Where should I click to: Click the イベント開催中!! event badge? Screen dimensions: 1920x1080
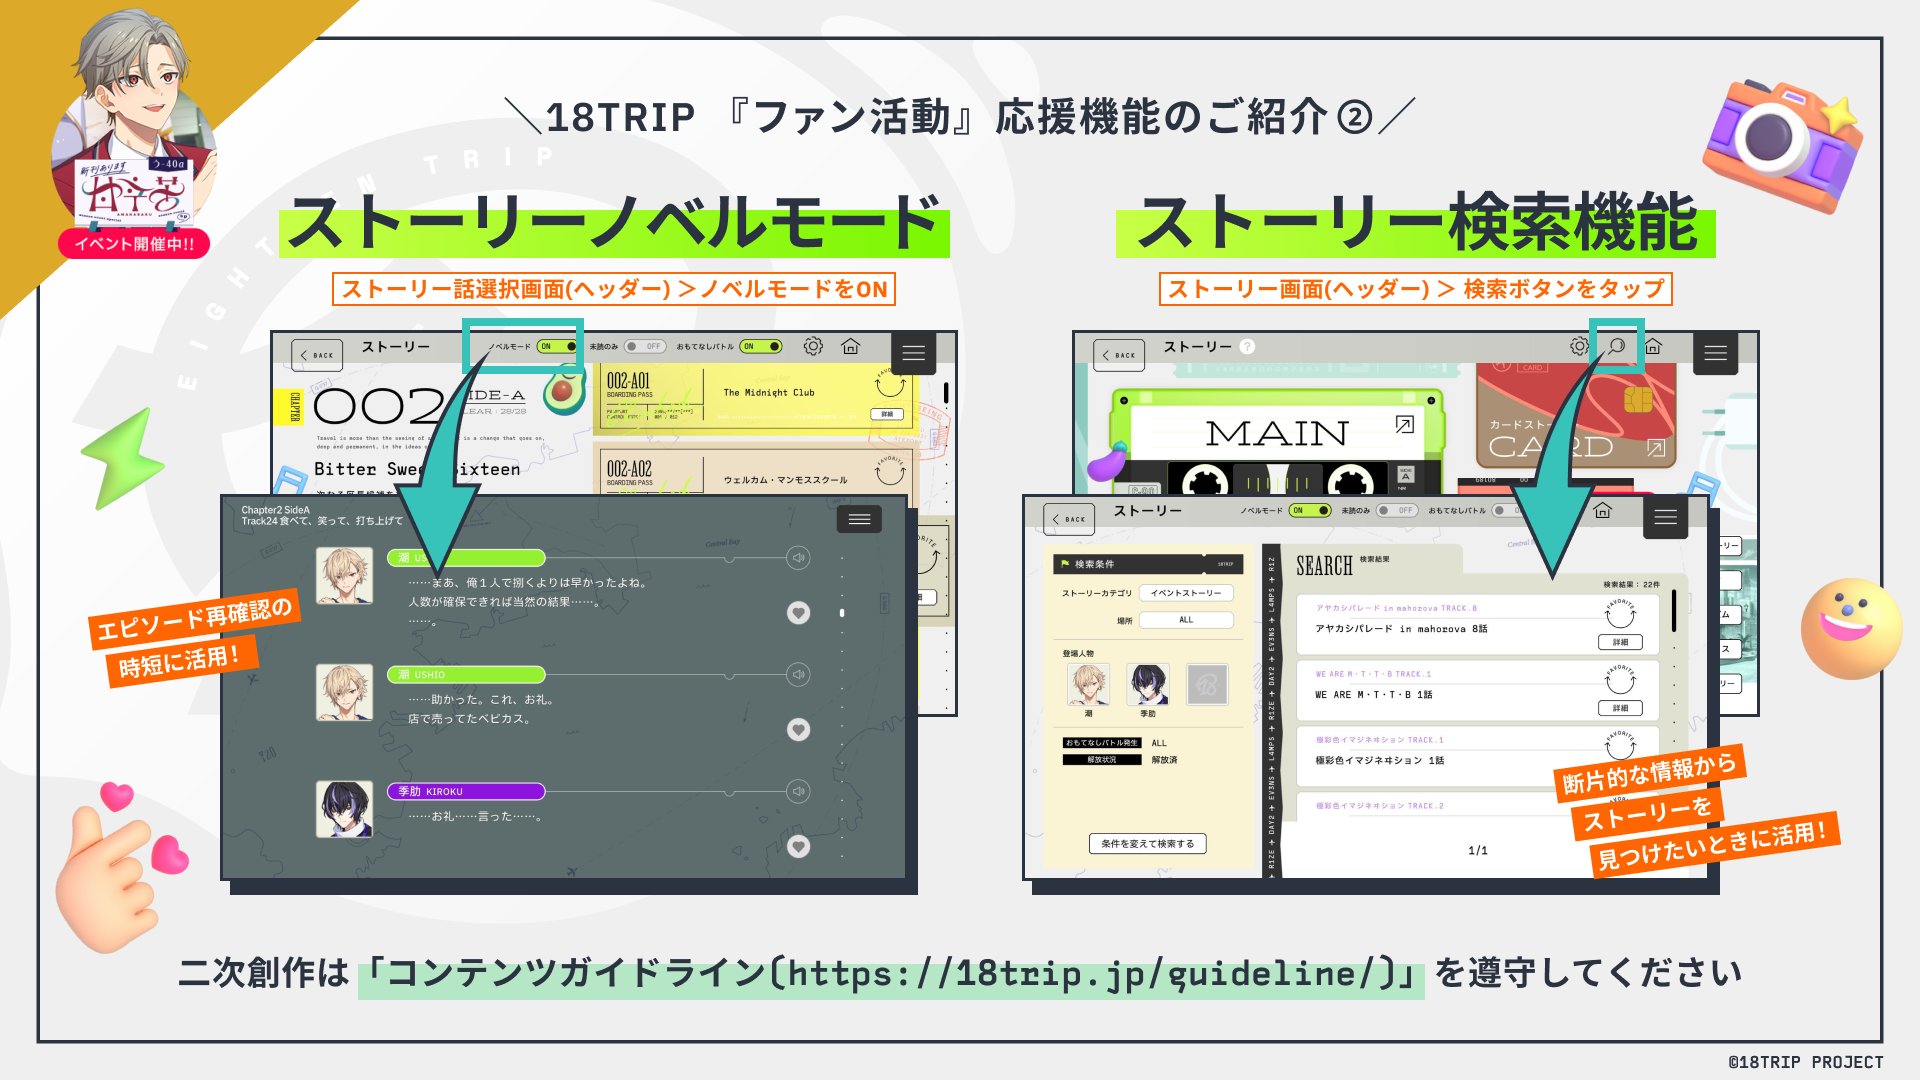coord(134,243)
